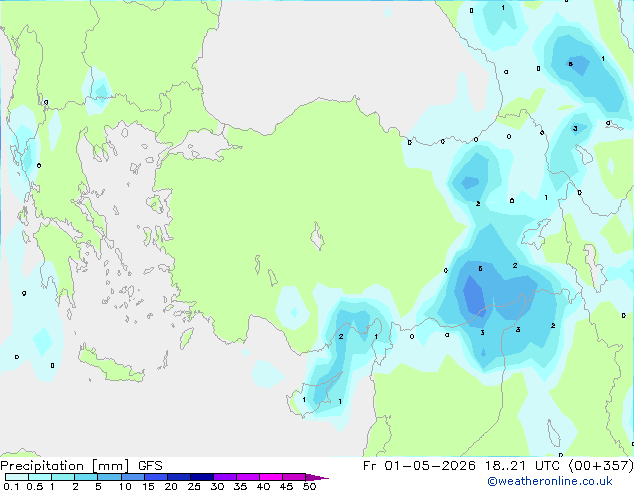
Task: Select the 5–10 mm legend color
Action: click(x=109, y=477)
